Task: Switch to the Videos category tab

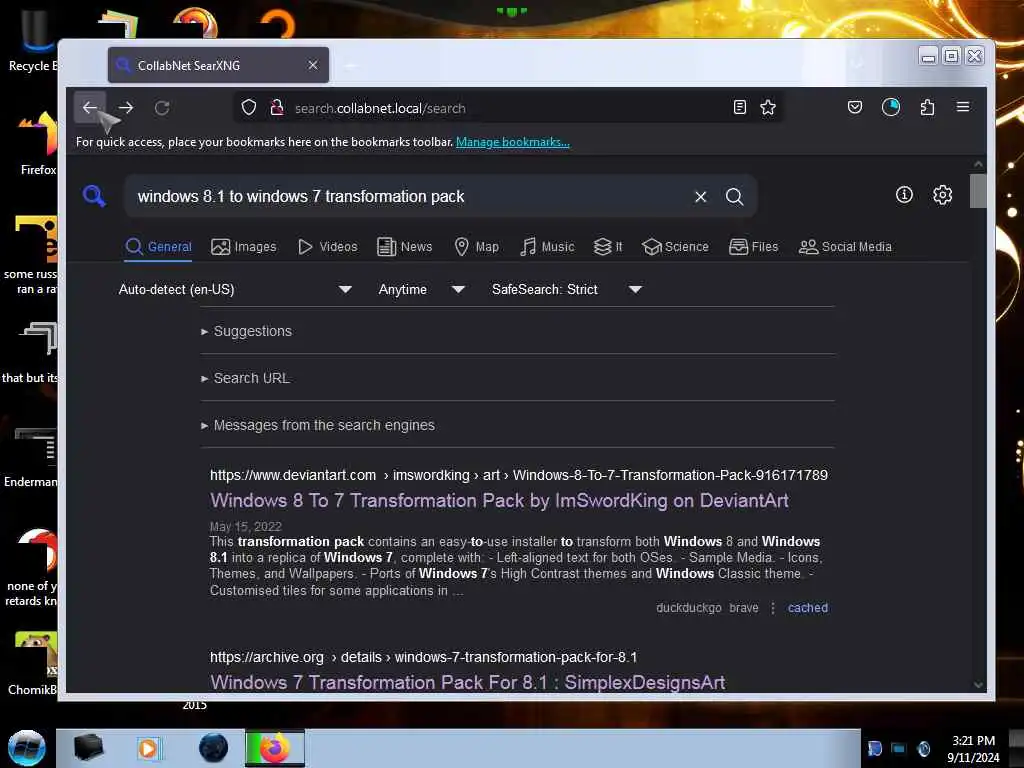Action: [x=328, y=247]
